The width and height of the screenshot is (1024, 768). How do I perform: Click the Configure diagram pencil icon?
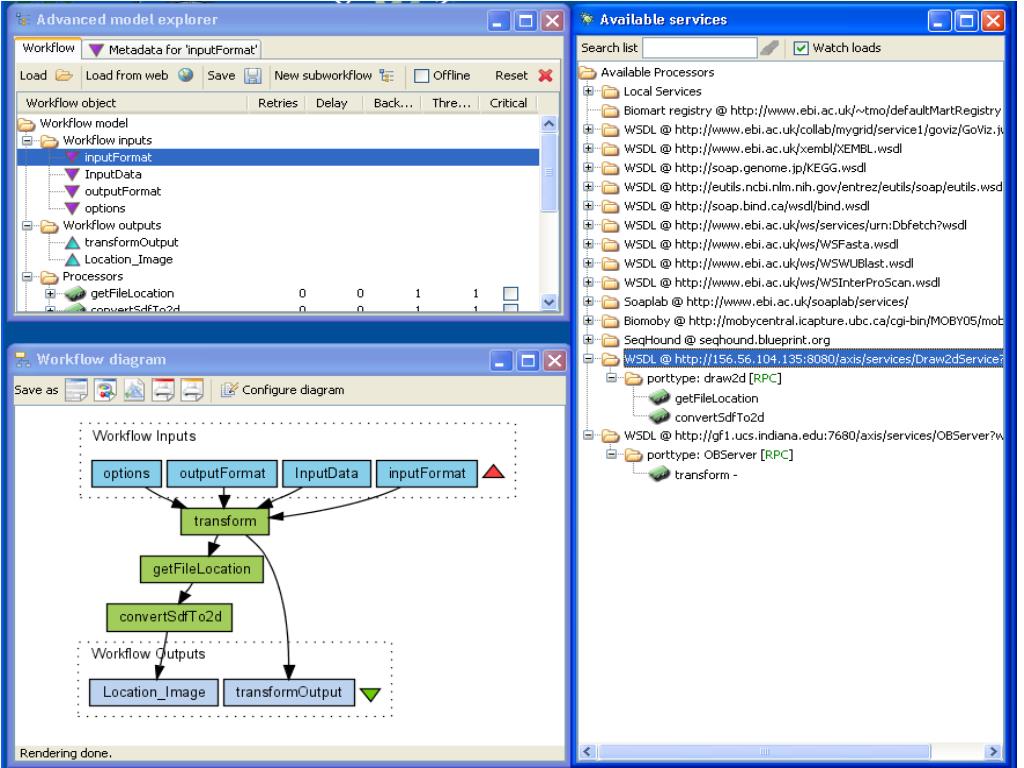point(229,390)
